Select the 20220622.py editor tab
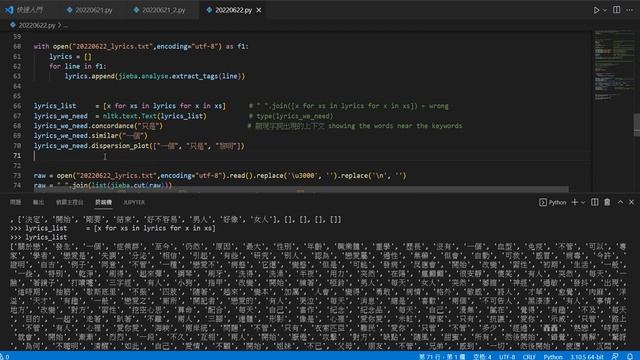 [233, 10]
